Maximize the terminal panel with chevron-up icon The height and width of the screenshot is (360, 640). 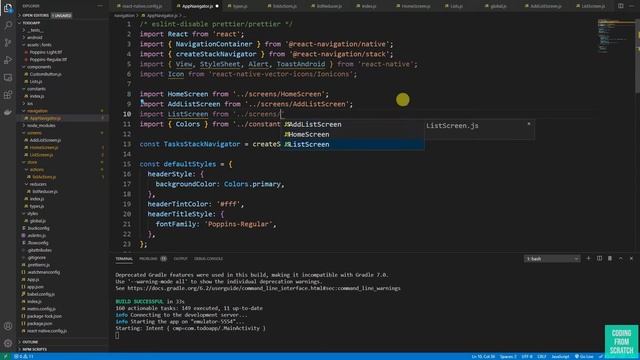click(620, 258)
